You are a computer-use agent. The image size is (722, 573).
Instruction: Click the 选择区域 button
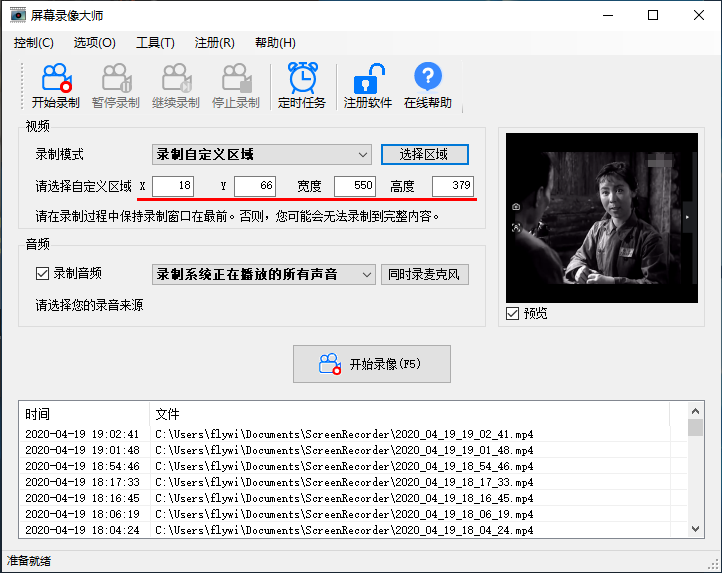coord(424,154)
